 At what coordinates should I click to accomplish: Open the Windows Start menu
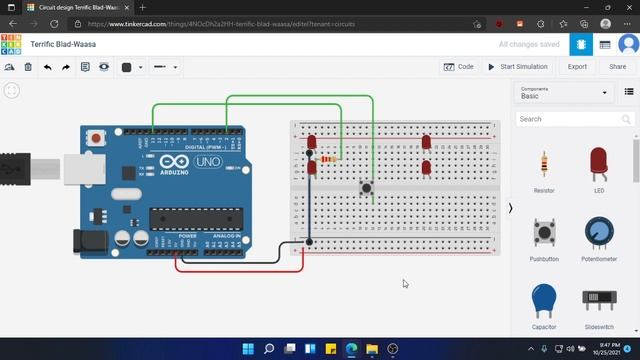(x=248, y=349)
